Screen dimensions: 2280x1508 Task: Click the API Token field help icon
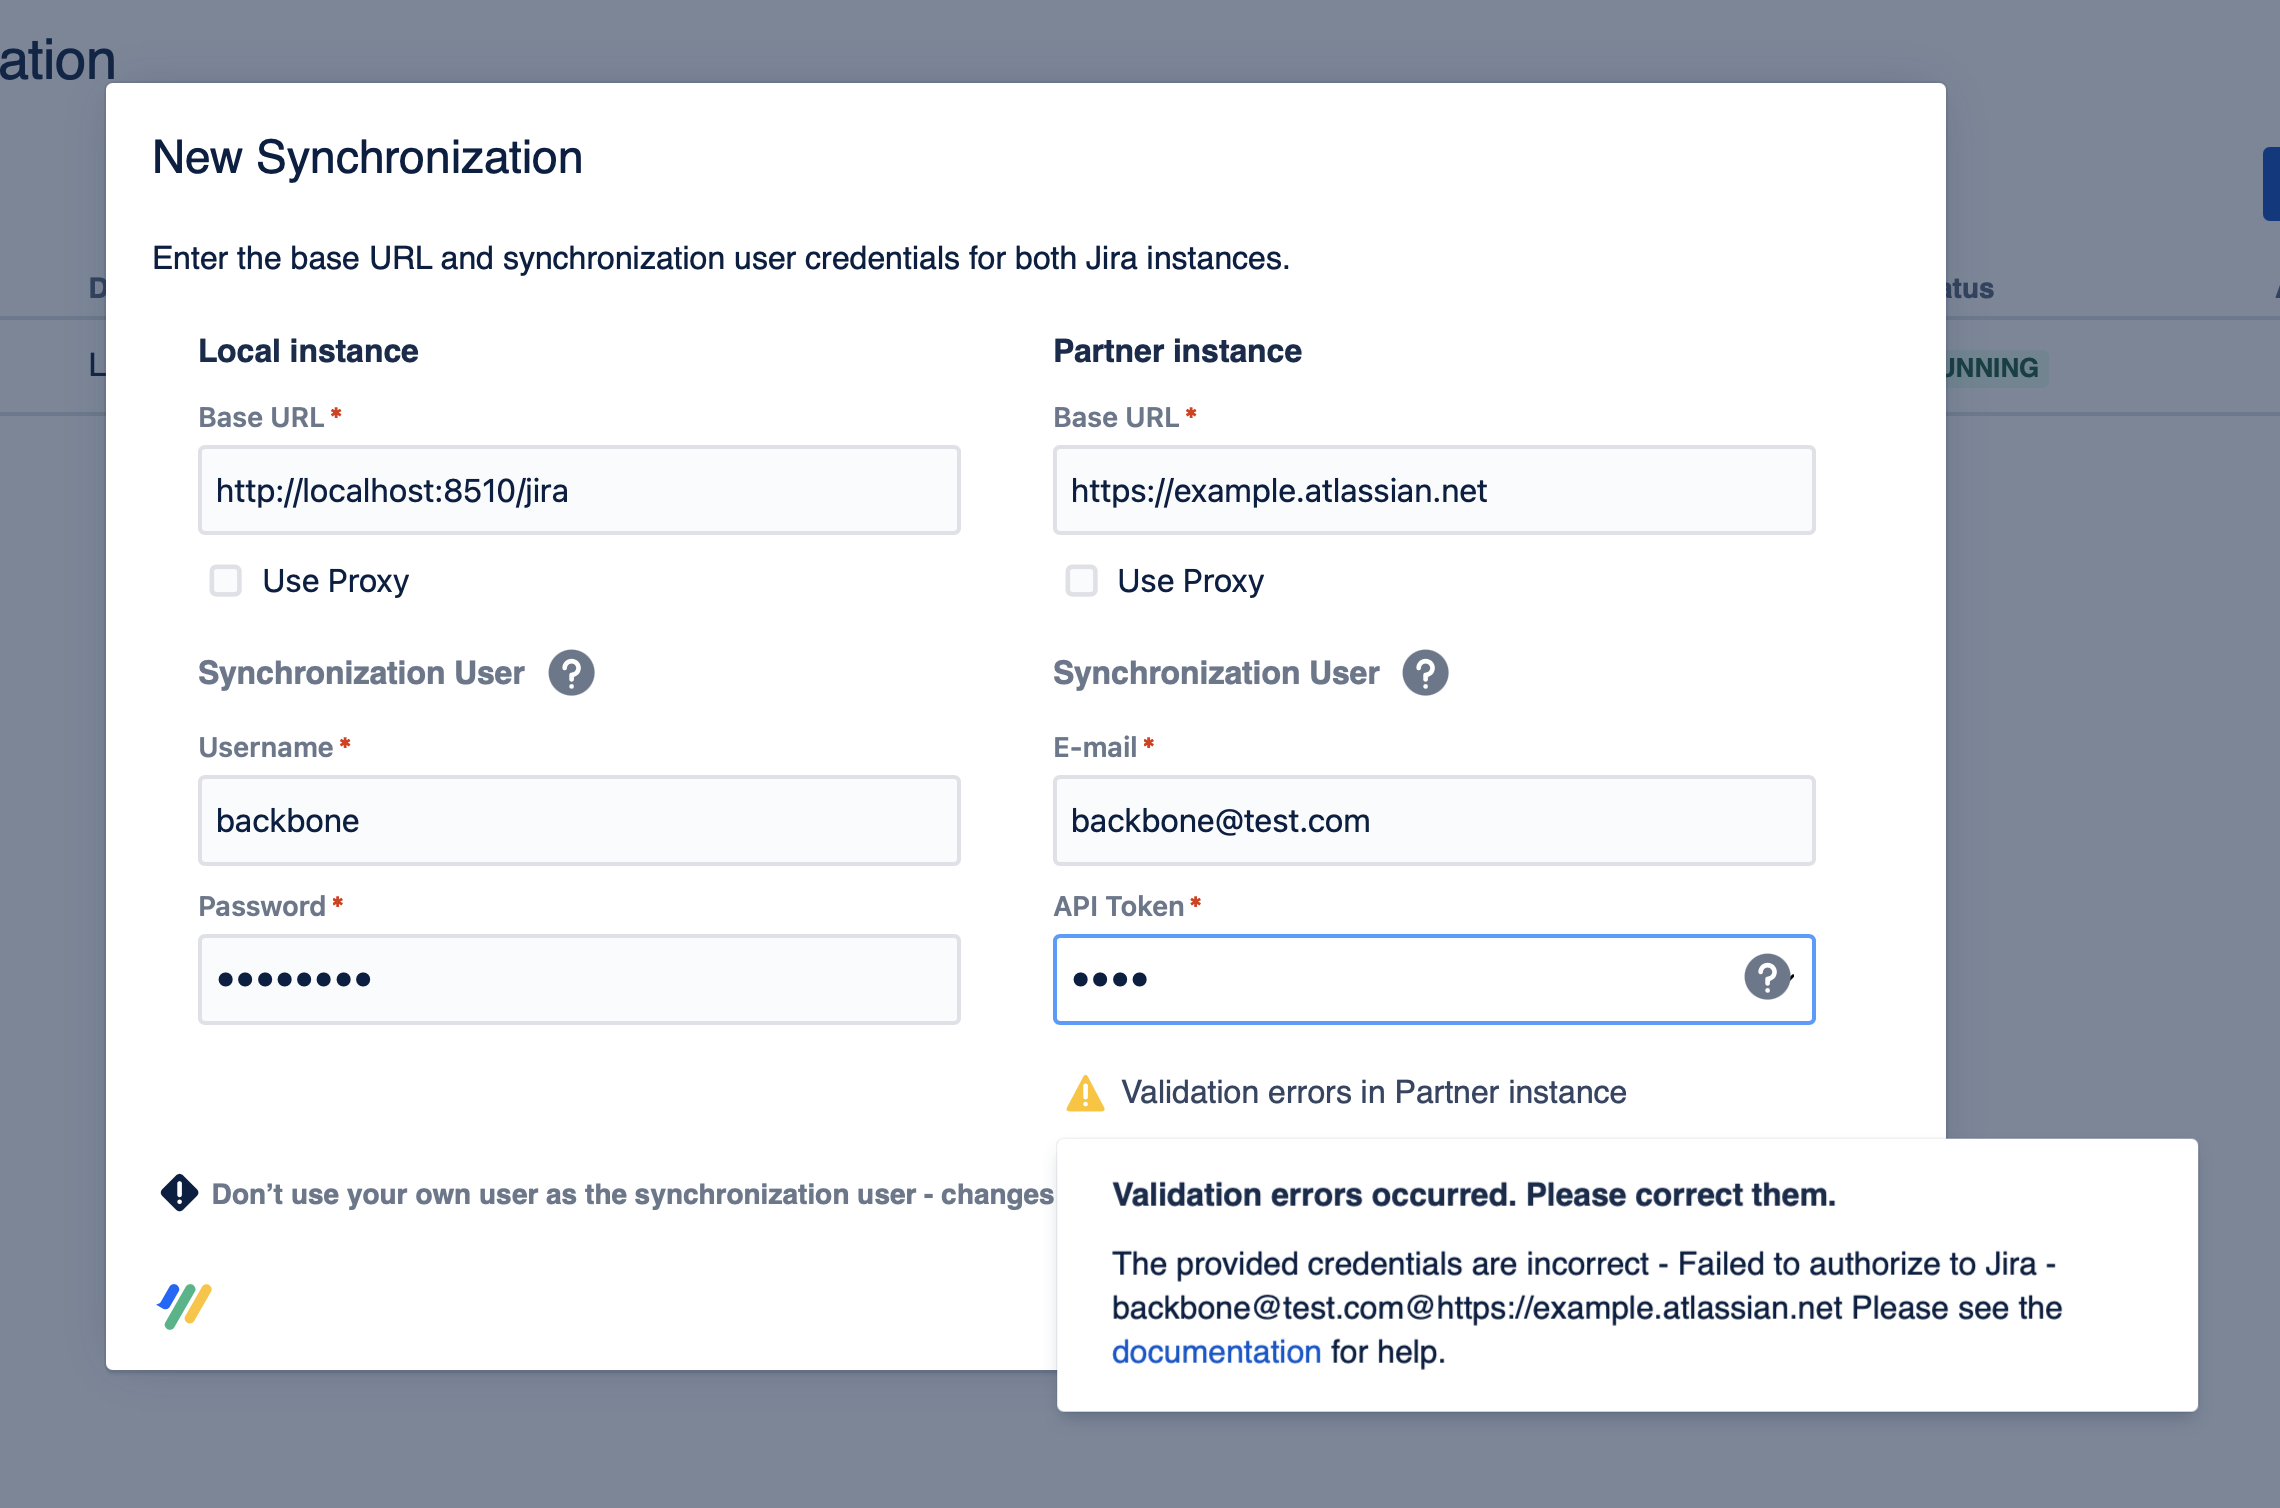tap(1767, 977)
